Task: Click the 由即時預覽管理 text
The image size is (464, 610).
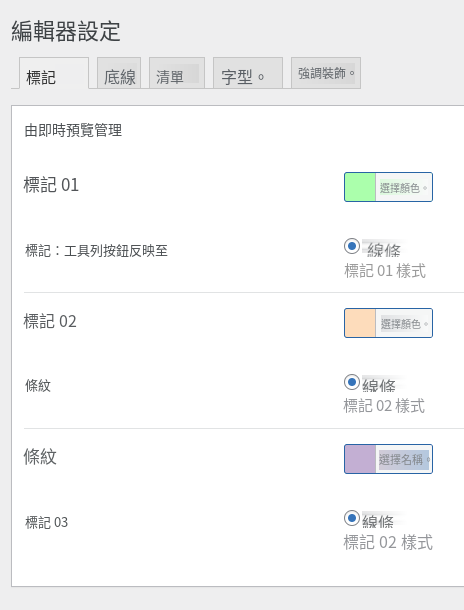Action: click(73, 130)
